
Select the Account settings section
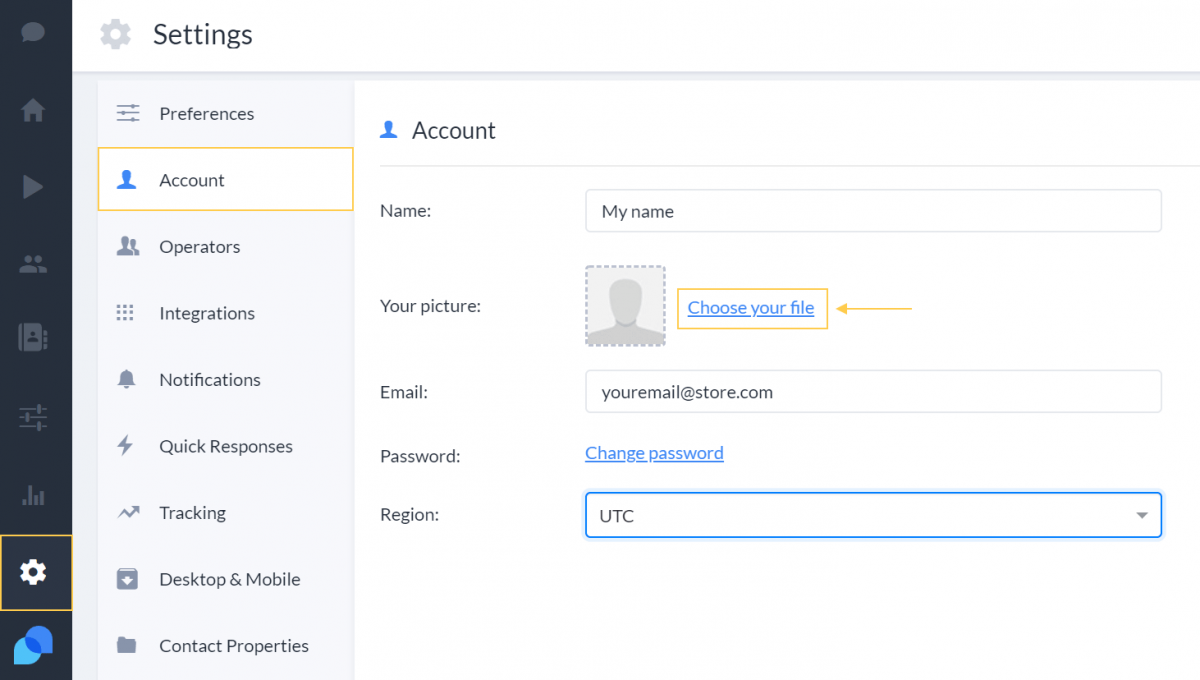tap(226, 180)
